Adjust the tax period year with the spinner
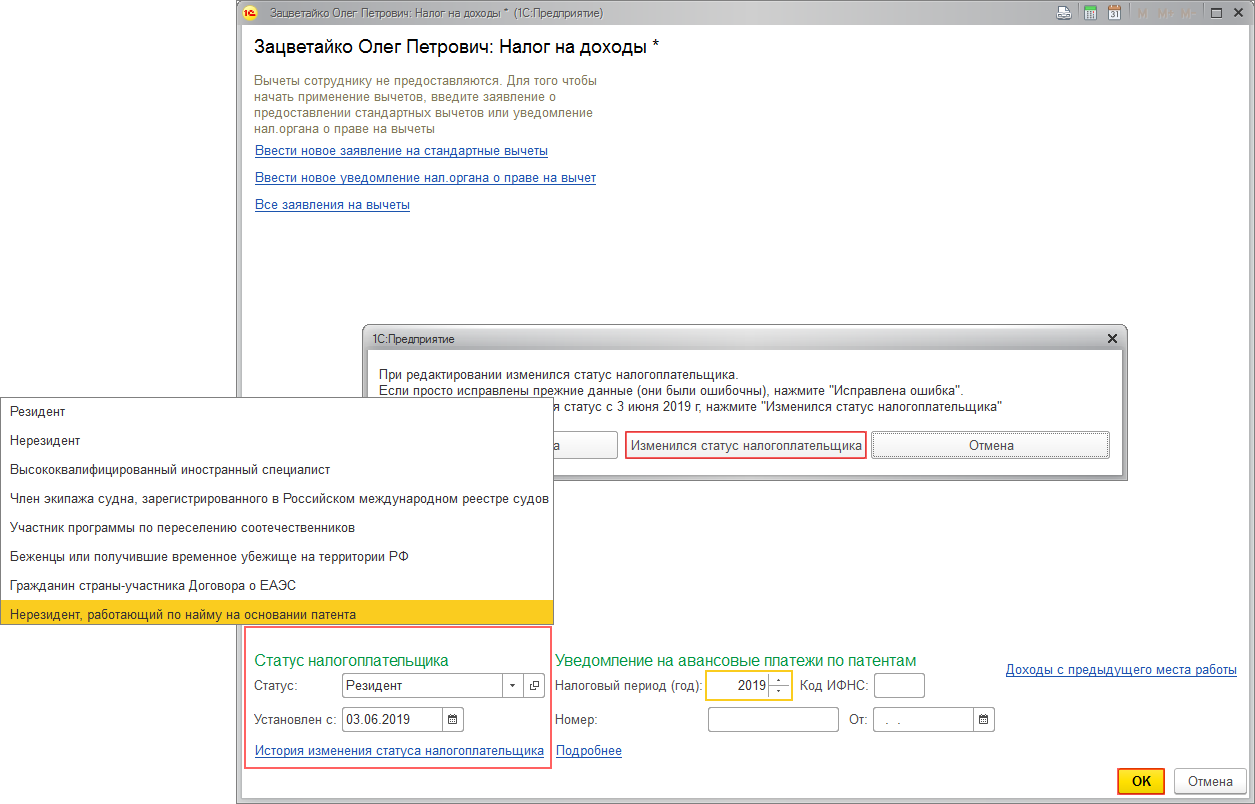1255x804 pixels. pyautogui.click(x=779, y=685)
